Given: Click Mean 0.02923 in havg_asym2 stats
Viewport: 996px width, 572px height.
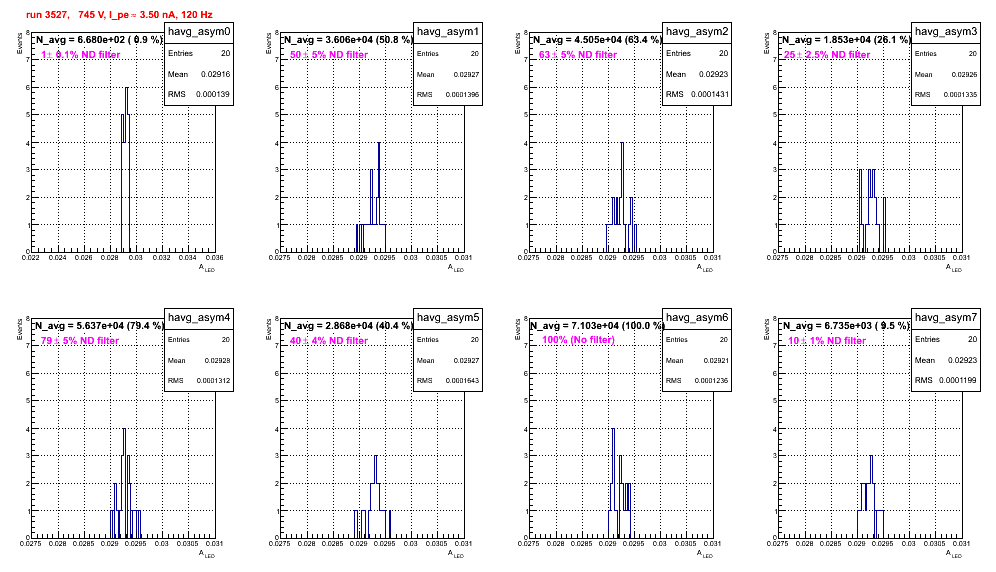Looking at the screenshot, I should [x=697, y=74].
